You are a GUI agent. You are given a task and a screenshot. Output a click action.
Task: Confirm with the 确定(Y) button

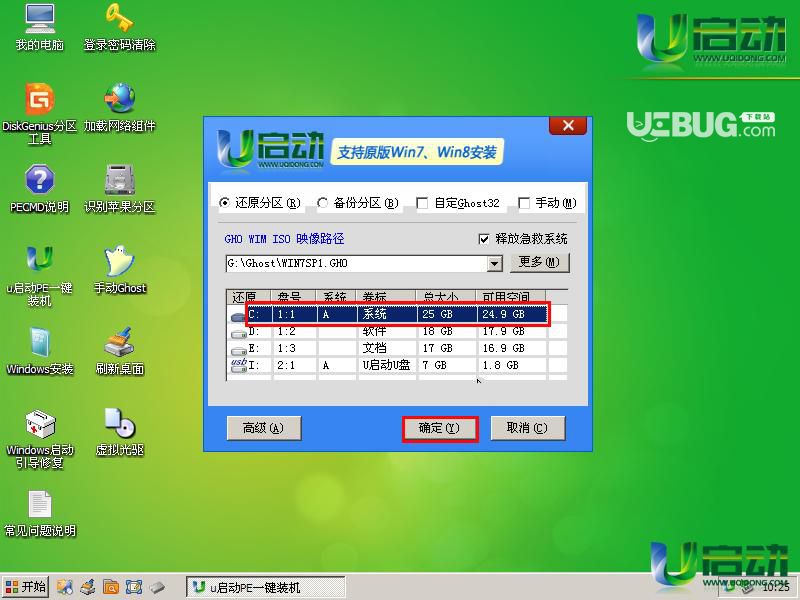point(439,428)
